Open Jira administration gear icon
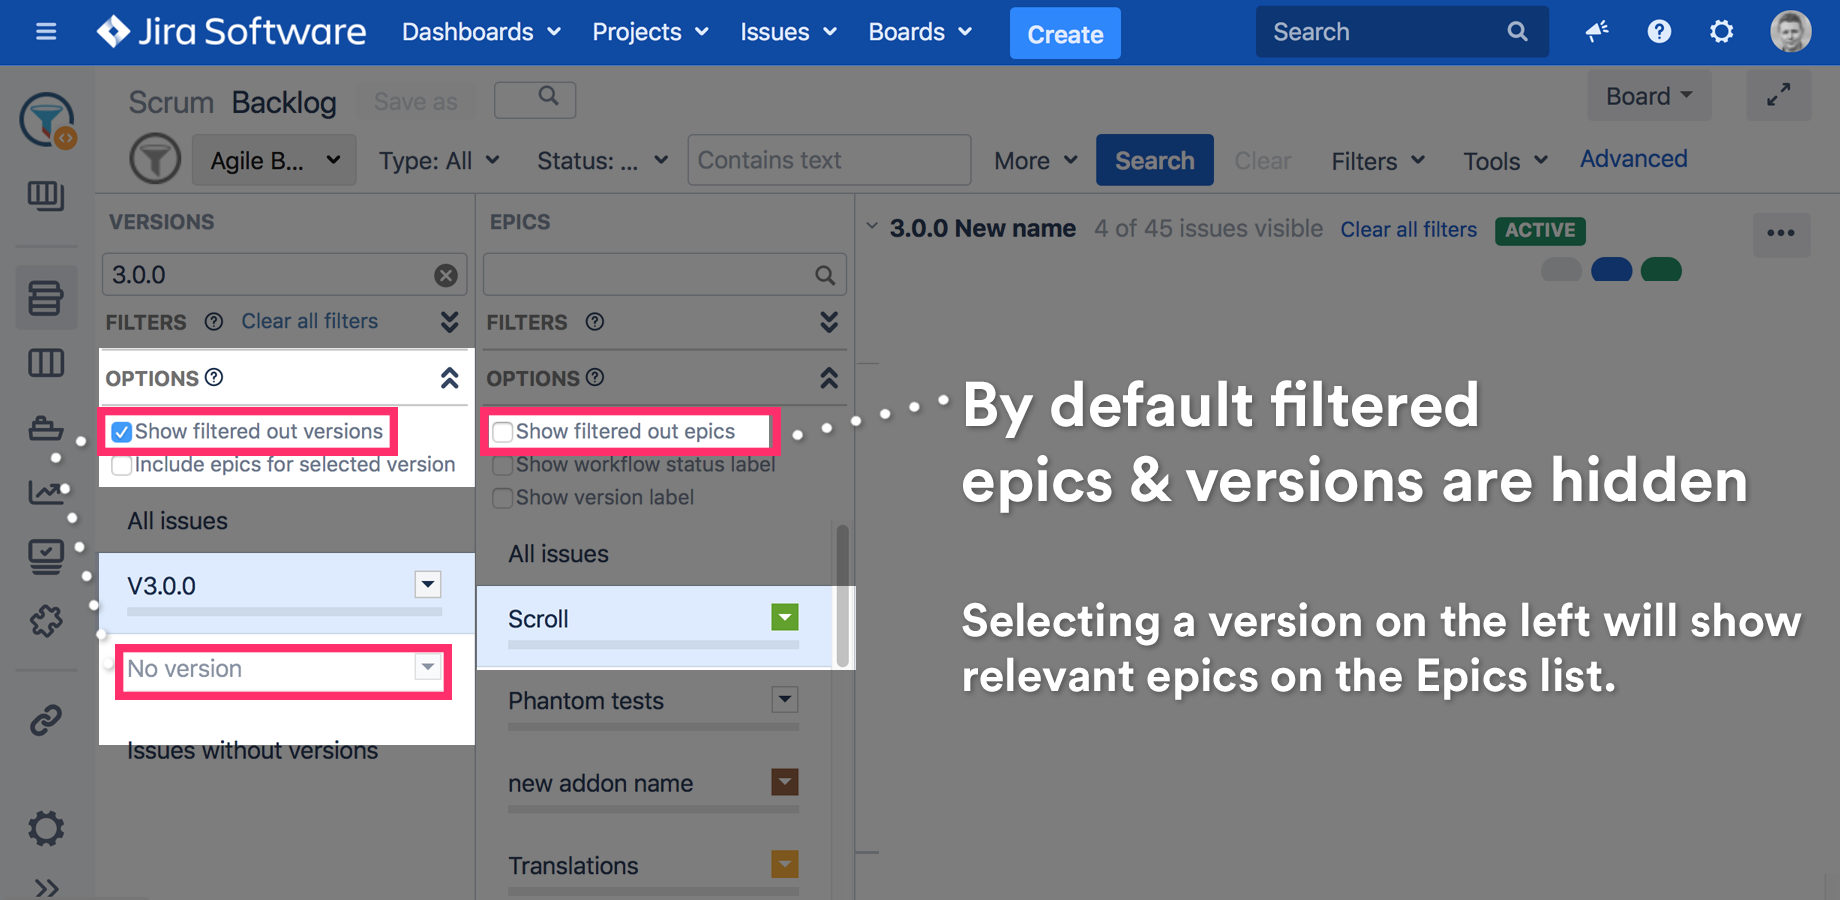The image size is (1840, 900). pos(1721,31)
